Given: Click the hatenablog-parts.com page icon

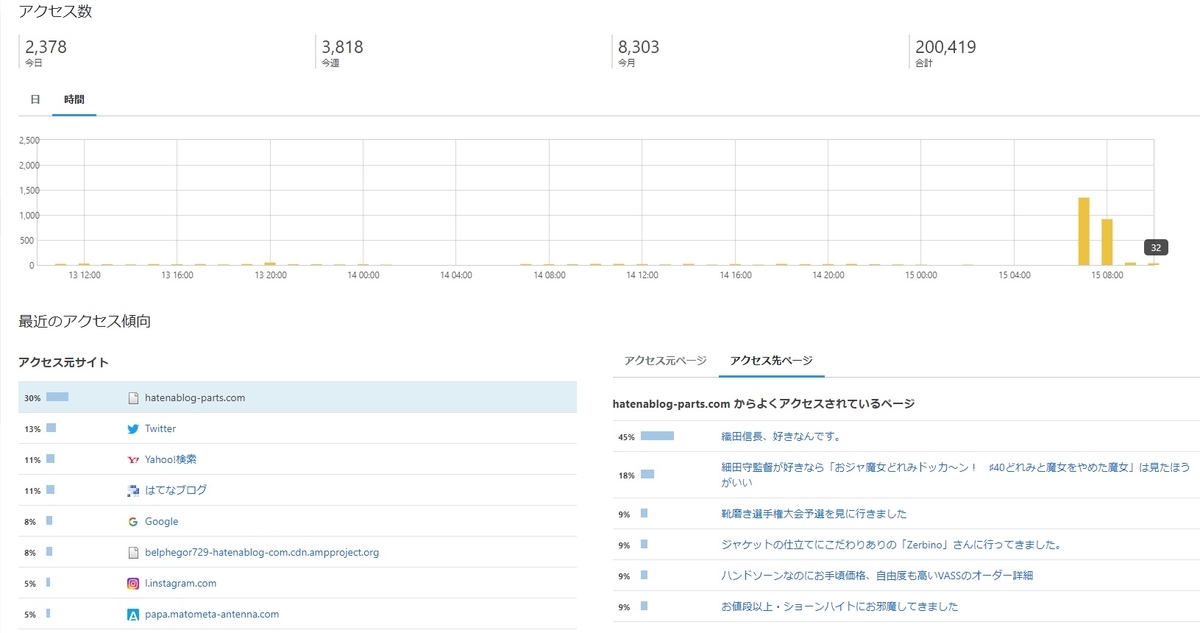Looking at the screenshot, I should pyautogui.click(x=133, y=398).
